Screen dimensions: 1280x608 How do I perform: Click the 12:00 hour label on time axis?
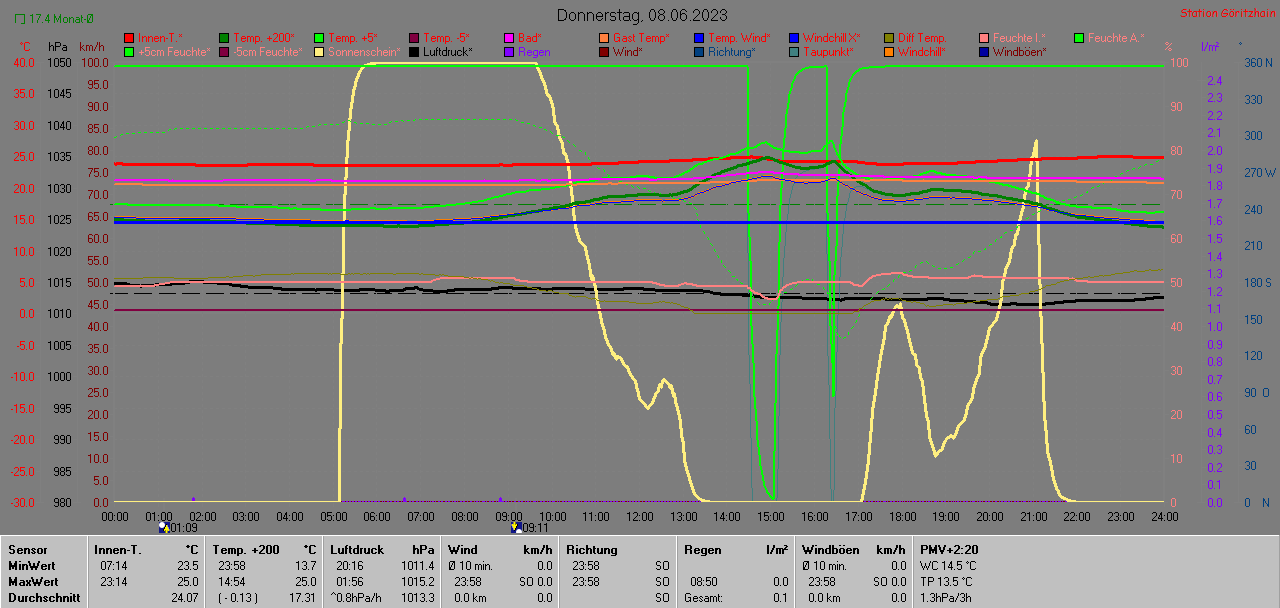[640, 516]
